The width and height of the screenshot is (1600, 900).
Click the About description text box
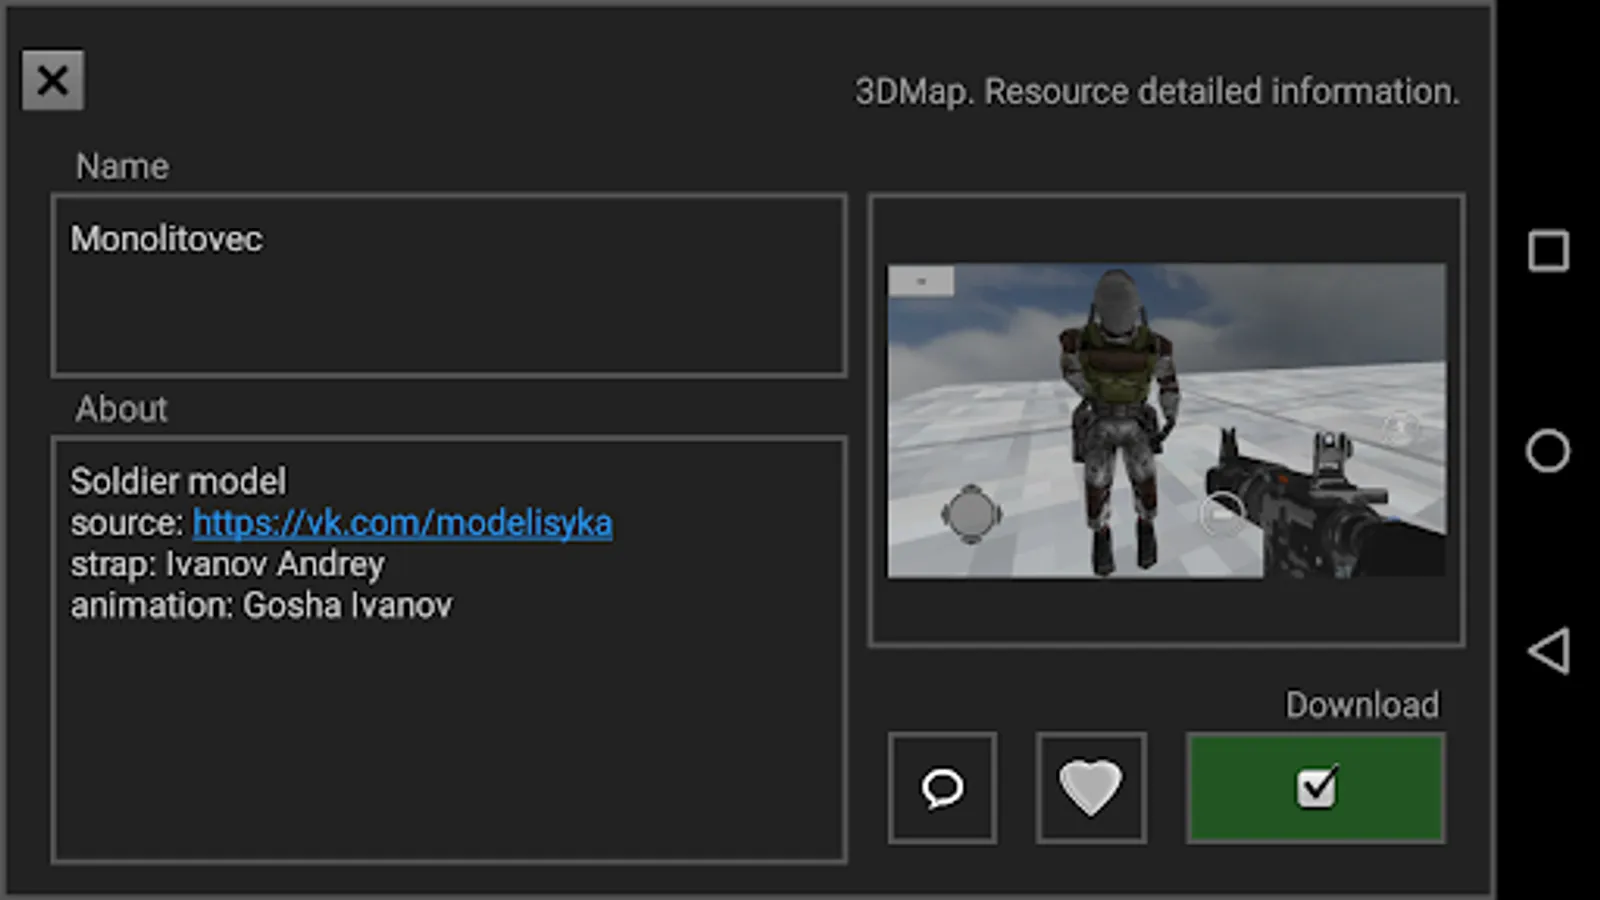pyautogui.click(x=449, y=649)
